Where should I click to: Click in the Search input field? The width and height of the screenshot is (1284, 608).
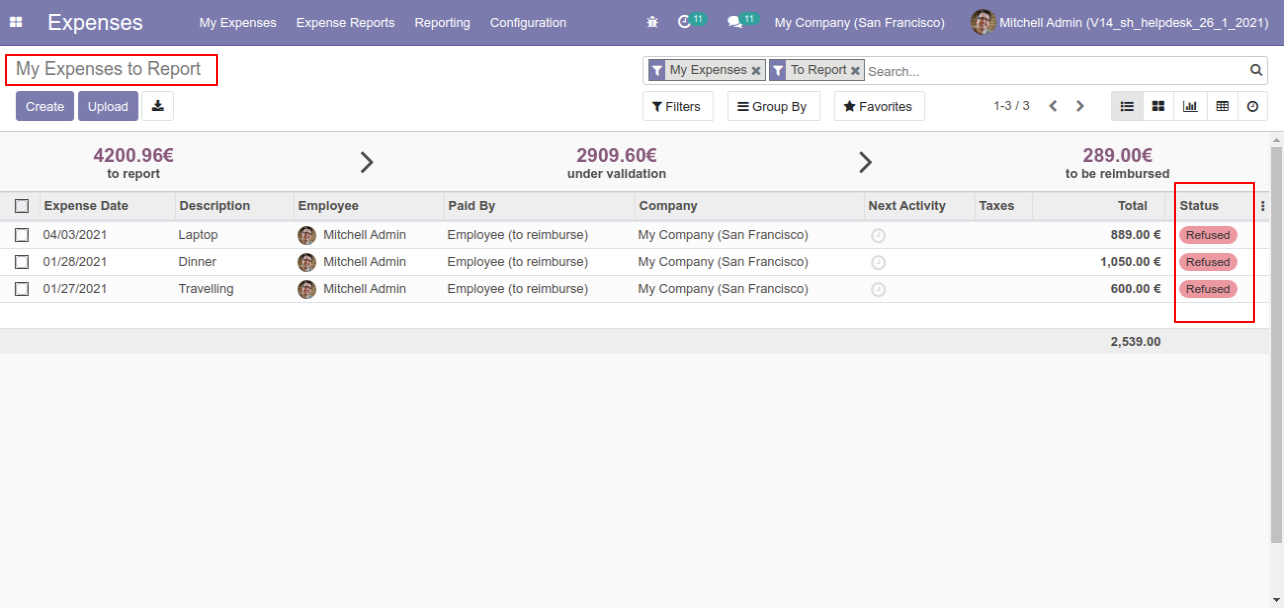click(1055, 71)
